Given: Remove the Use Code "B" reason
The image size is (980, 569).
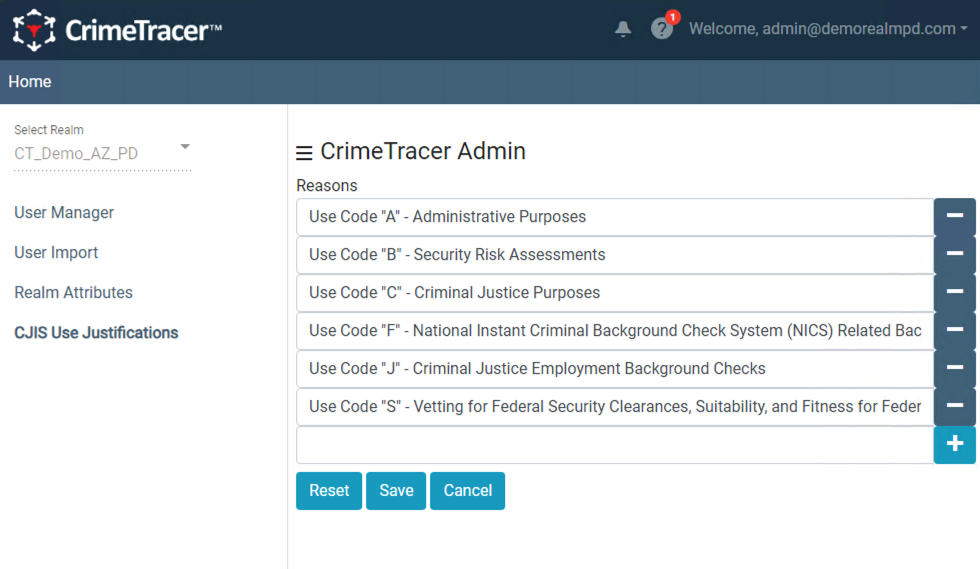Looking at the screenshot, I should pos(954,254).
